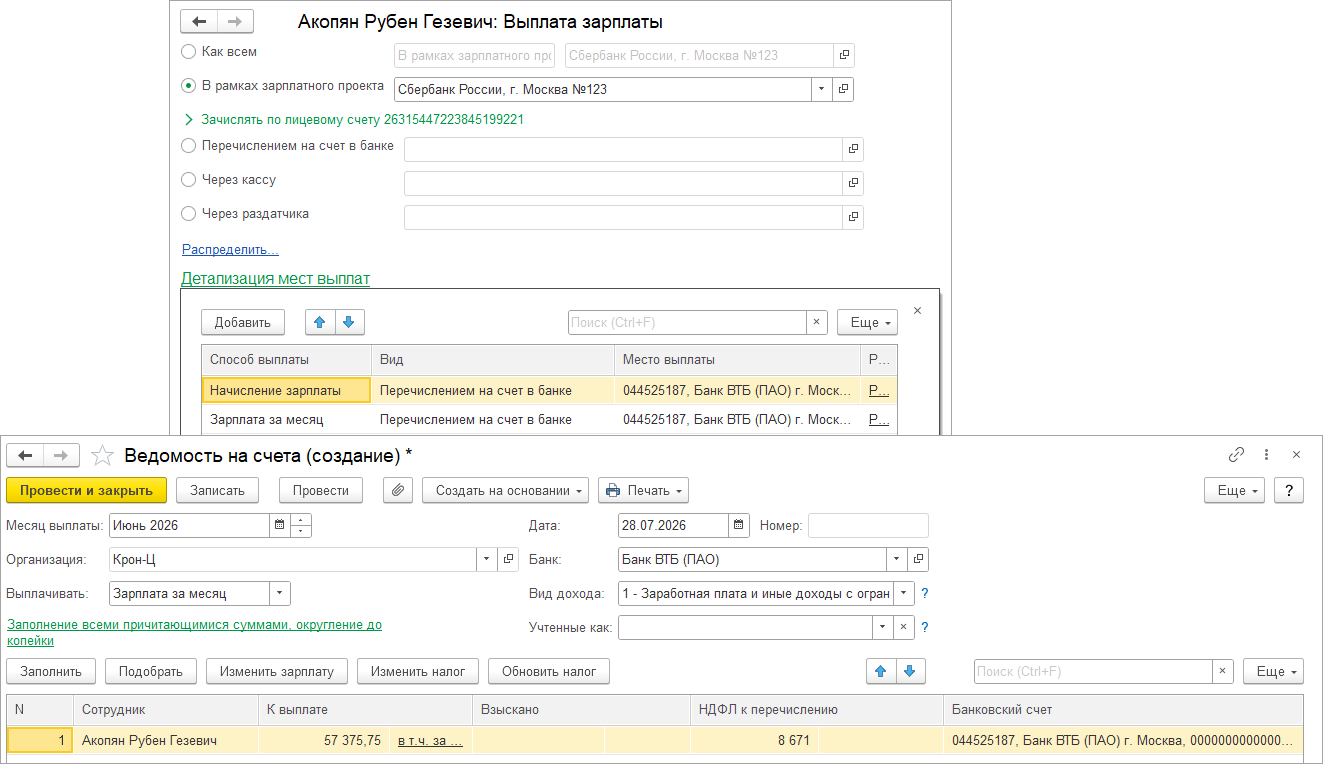The width and height of the screenshot is (1323, 764).
Task: Open Еще menu in Ведомость header
Action: 1235,490
